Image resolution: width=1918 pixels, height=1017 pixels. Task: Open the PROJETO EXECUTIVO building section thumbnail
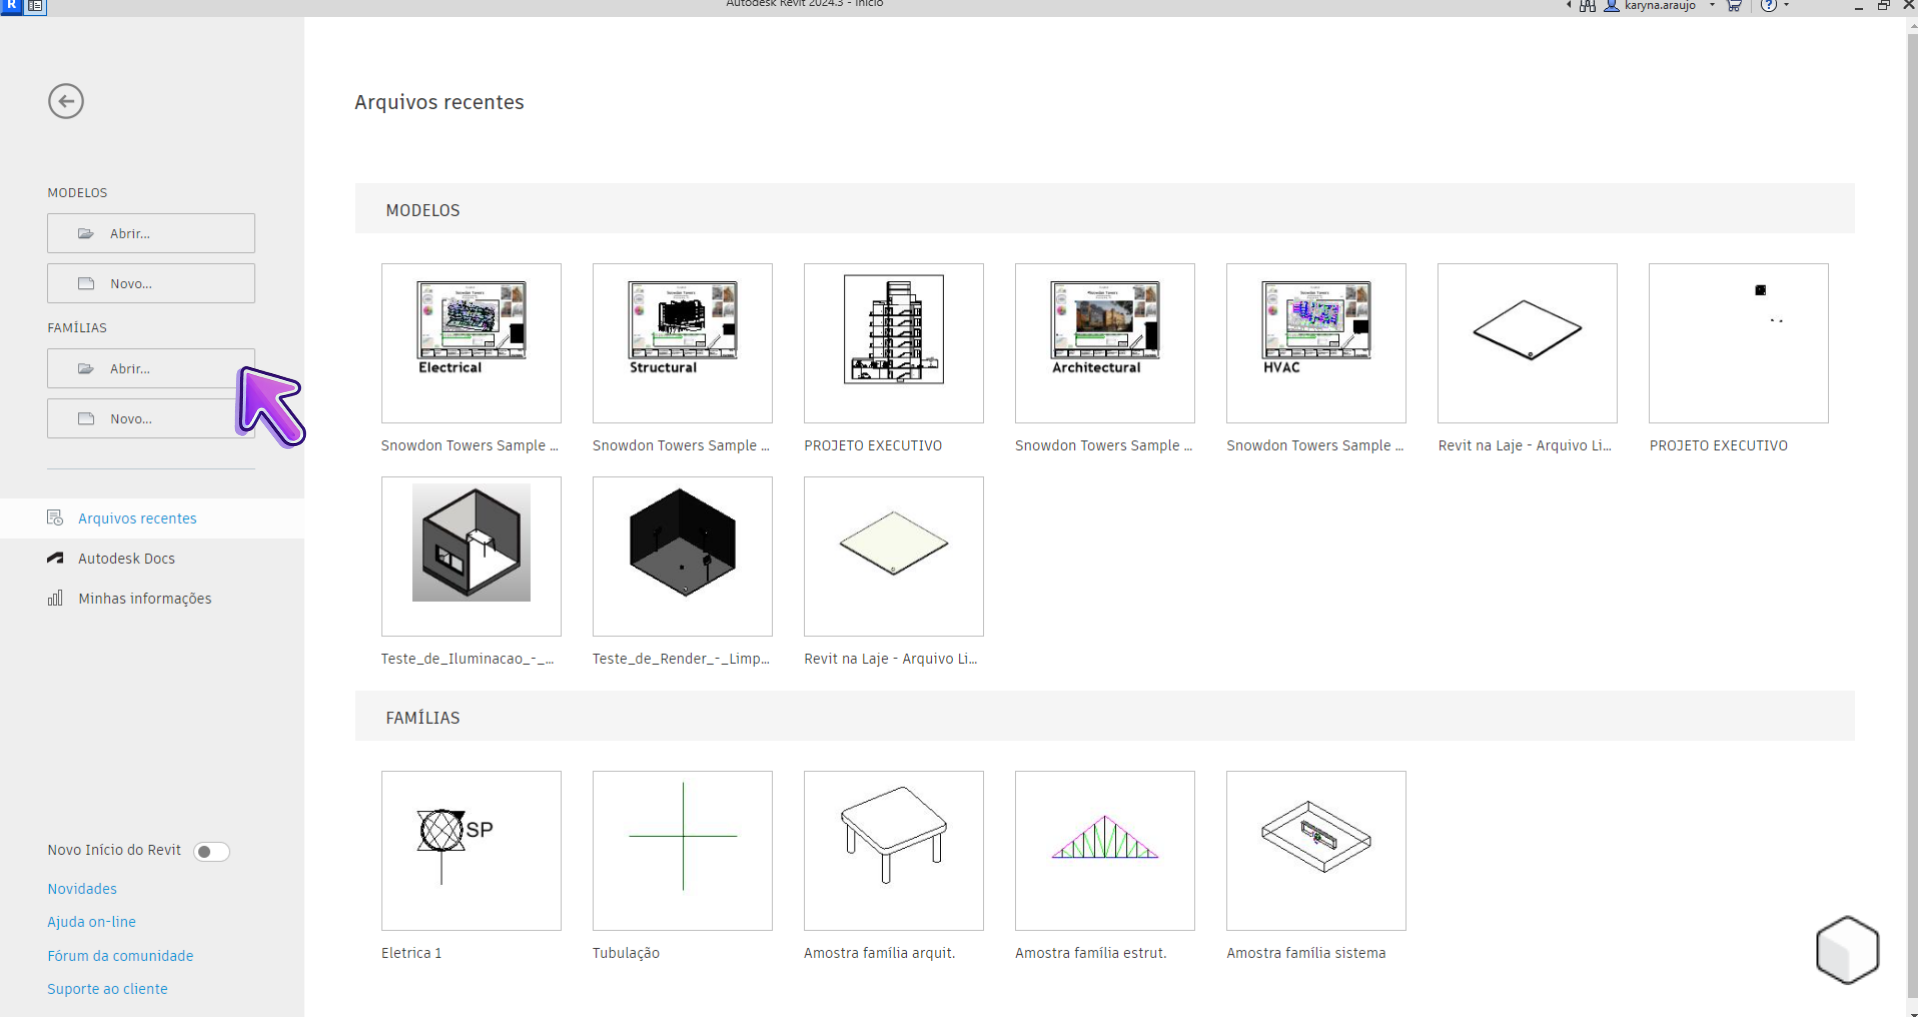894,343
